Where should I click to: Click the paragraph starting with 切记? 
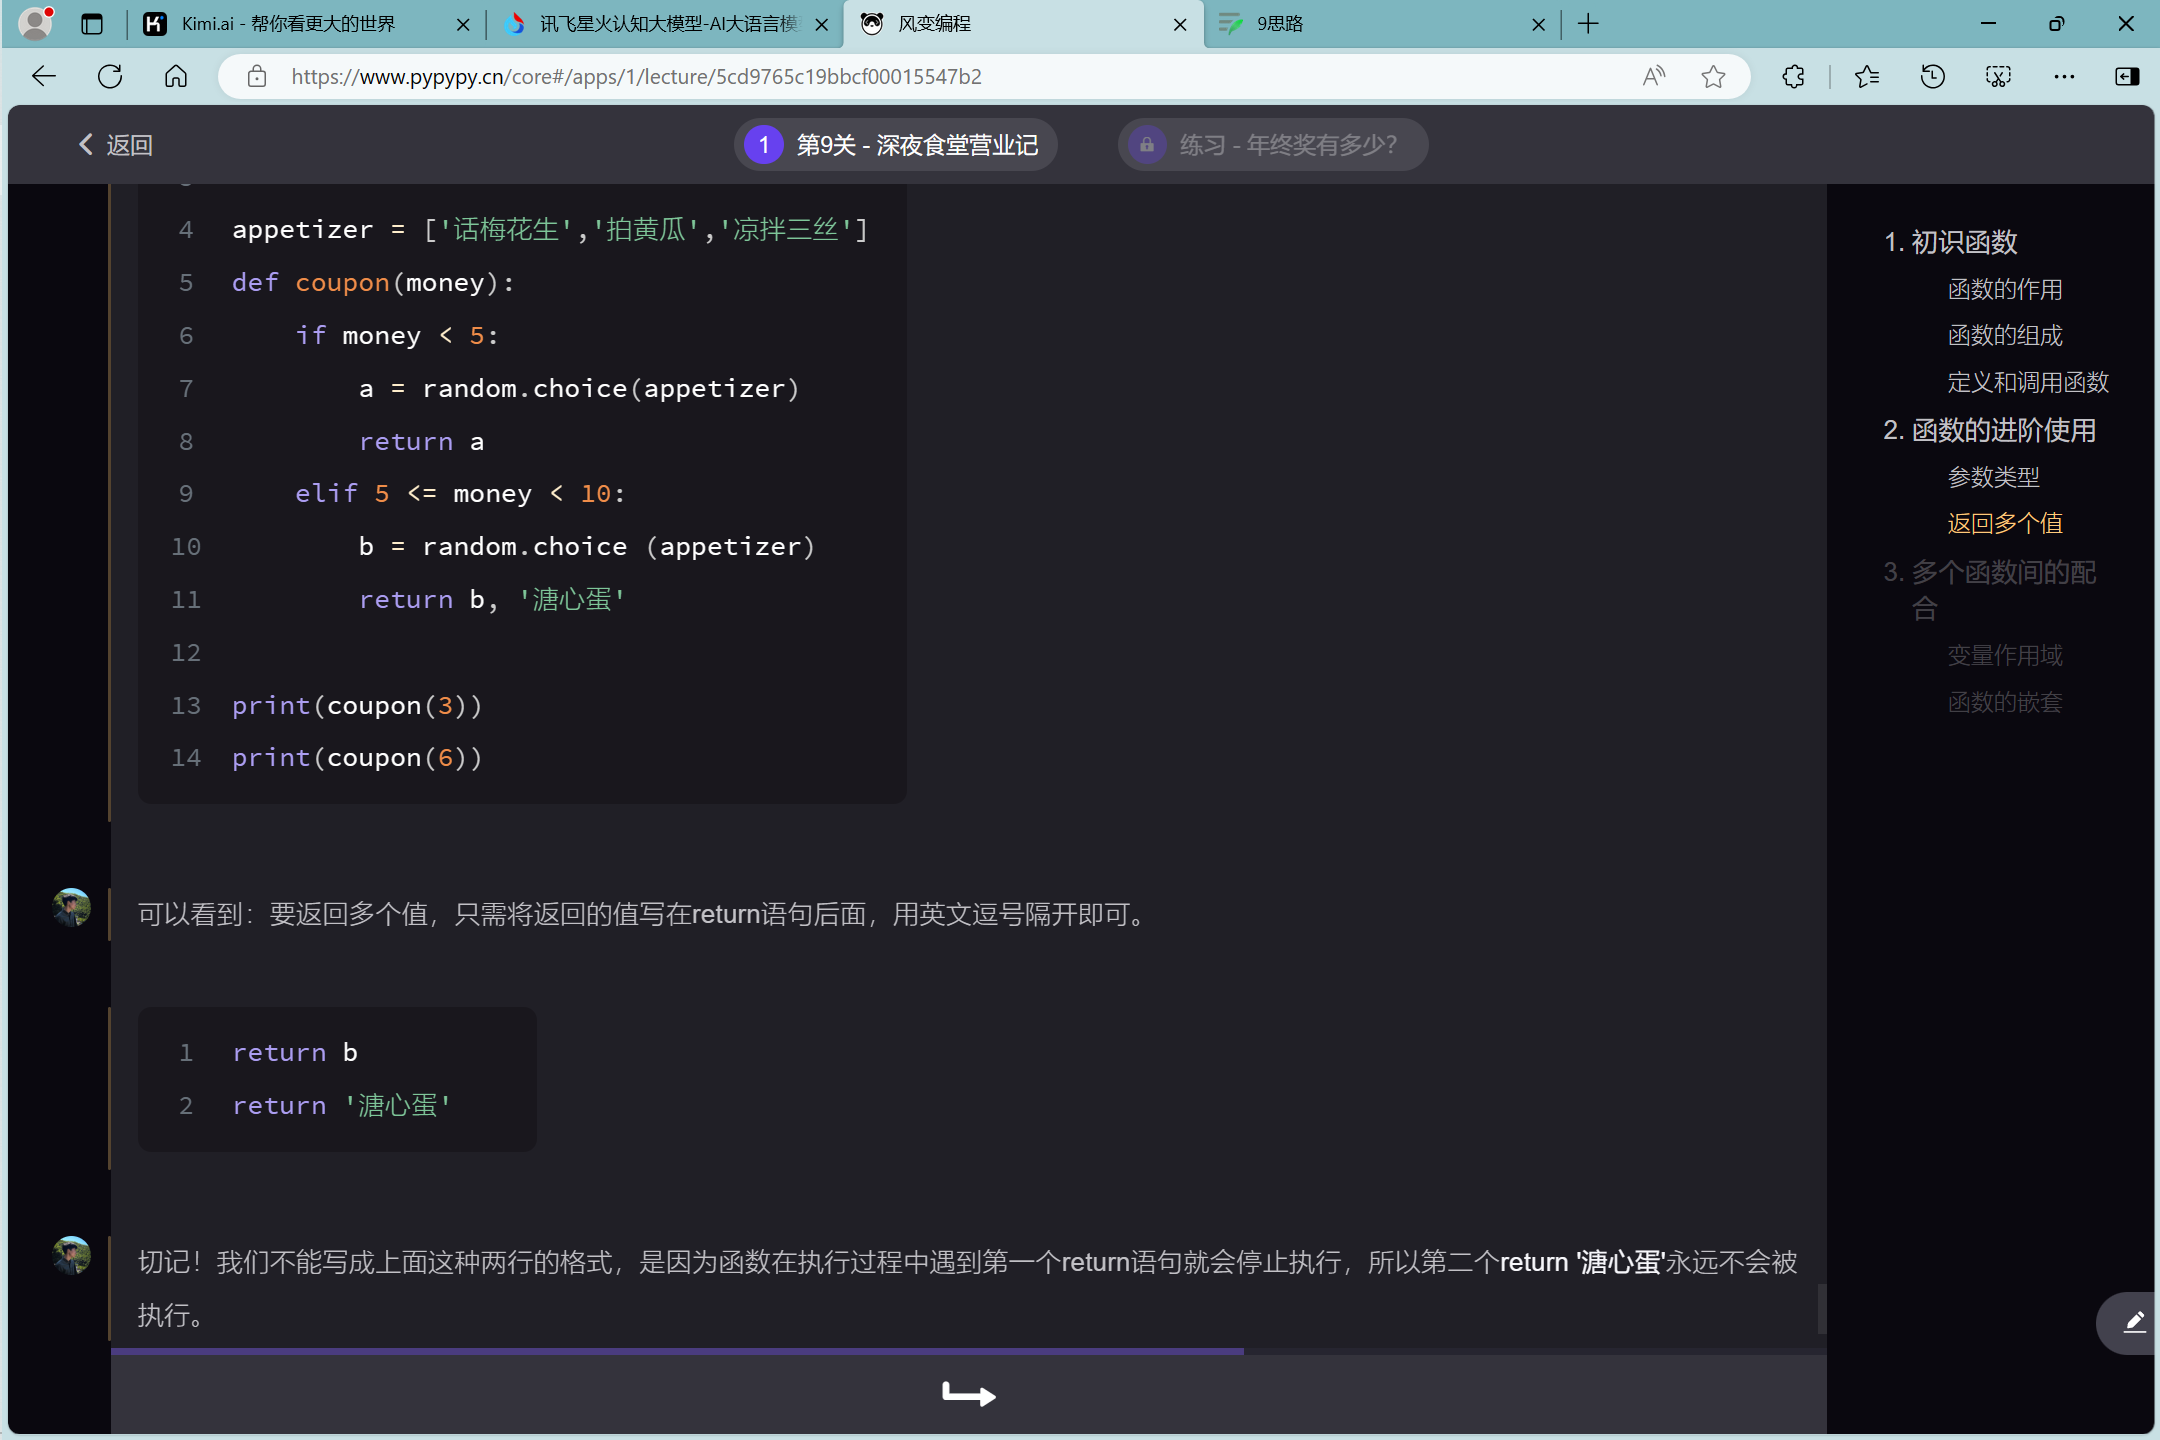coord(968,1288)
